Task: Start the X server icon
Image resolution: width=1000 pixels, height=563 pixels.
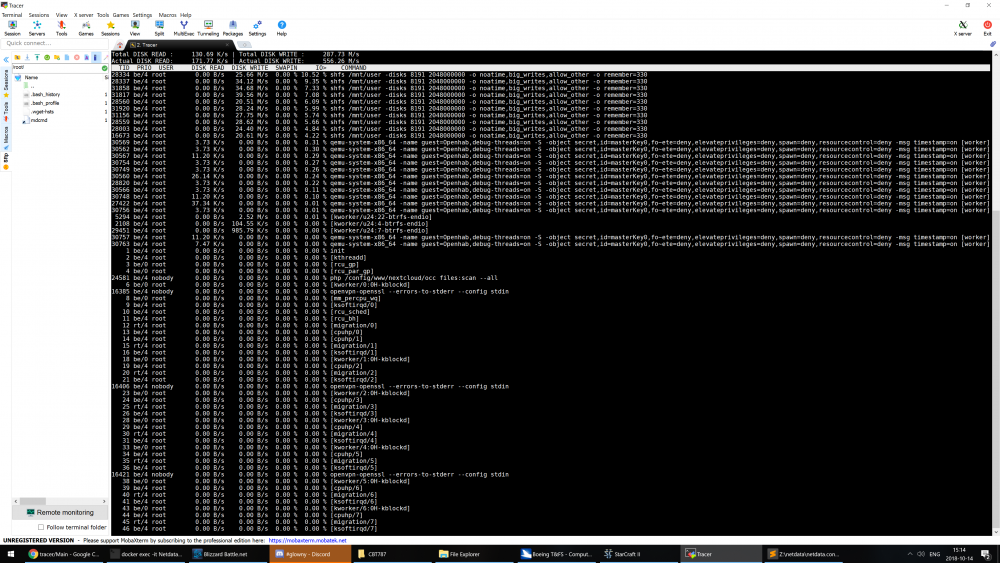Action: pyautogui.click(x=962, y=28)
